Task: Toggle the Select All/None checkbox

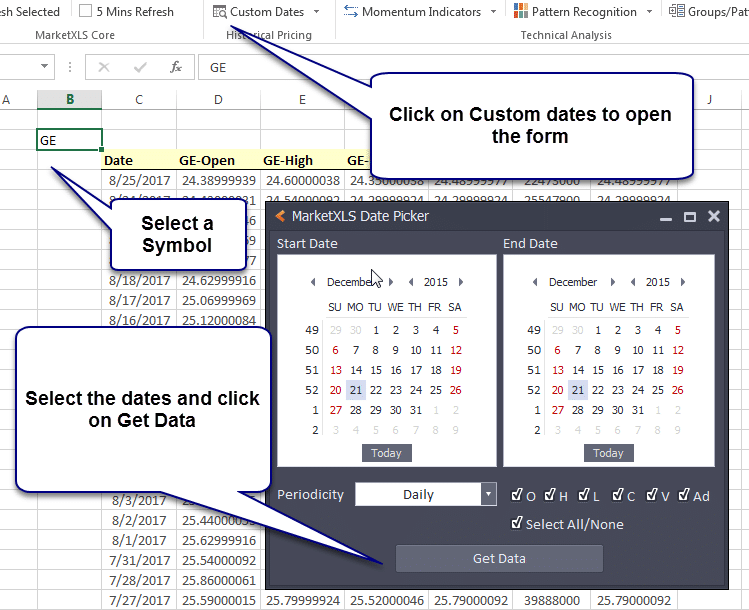Action: click(x=516, y=523)
